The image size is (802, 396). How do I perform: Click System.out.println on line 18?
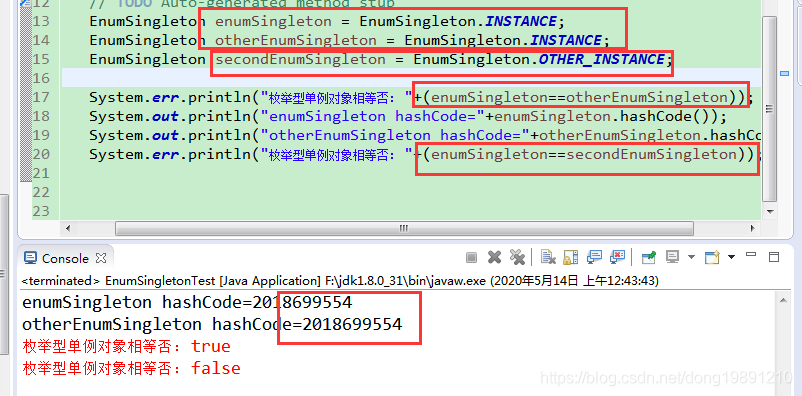(171, 116)
